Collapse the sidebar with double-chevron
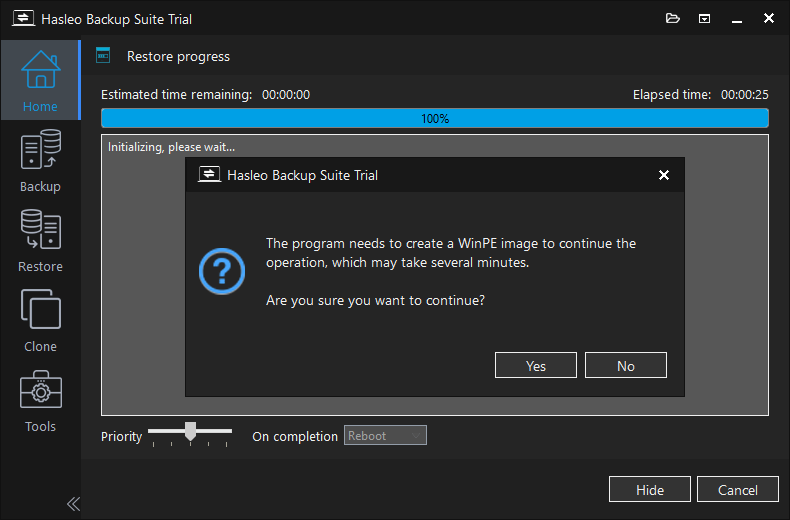The image size is (790, 520). 73,504
